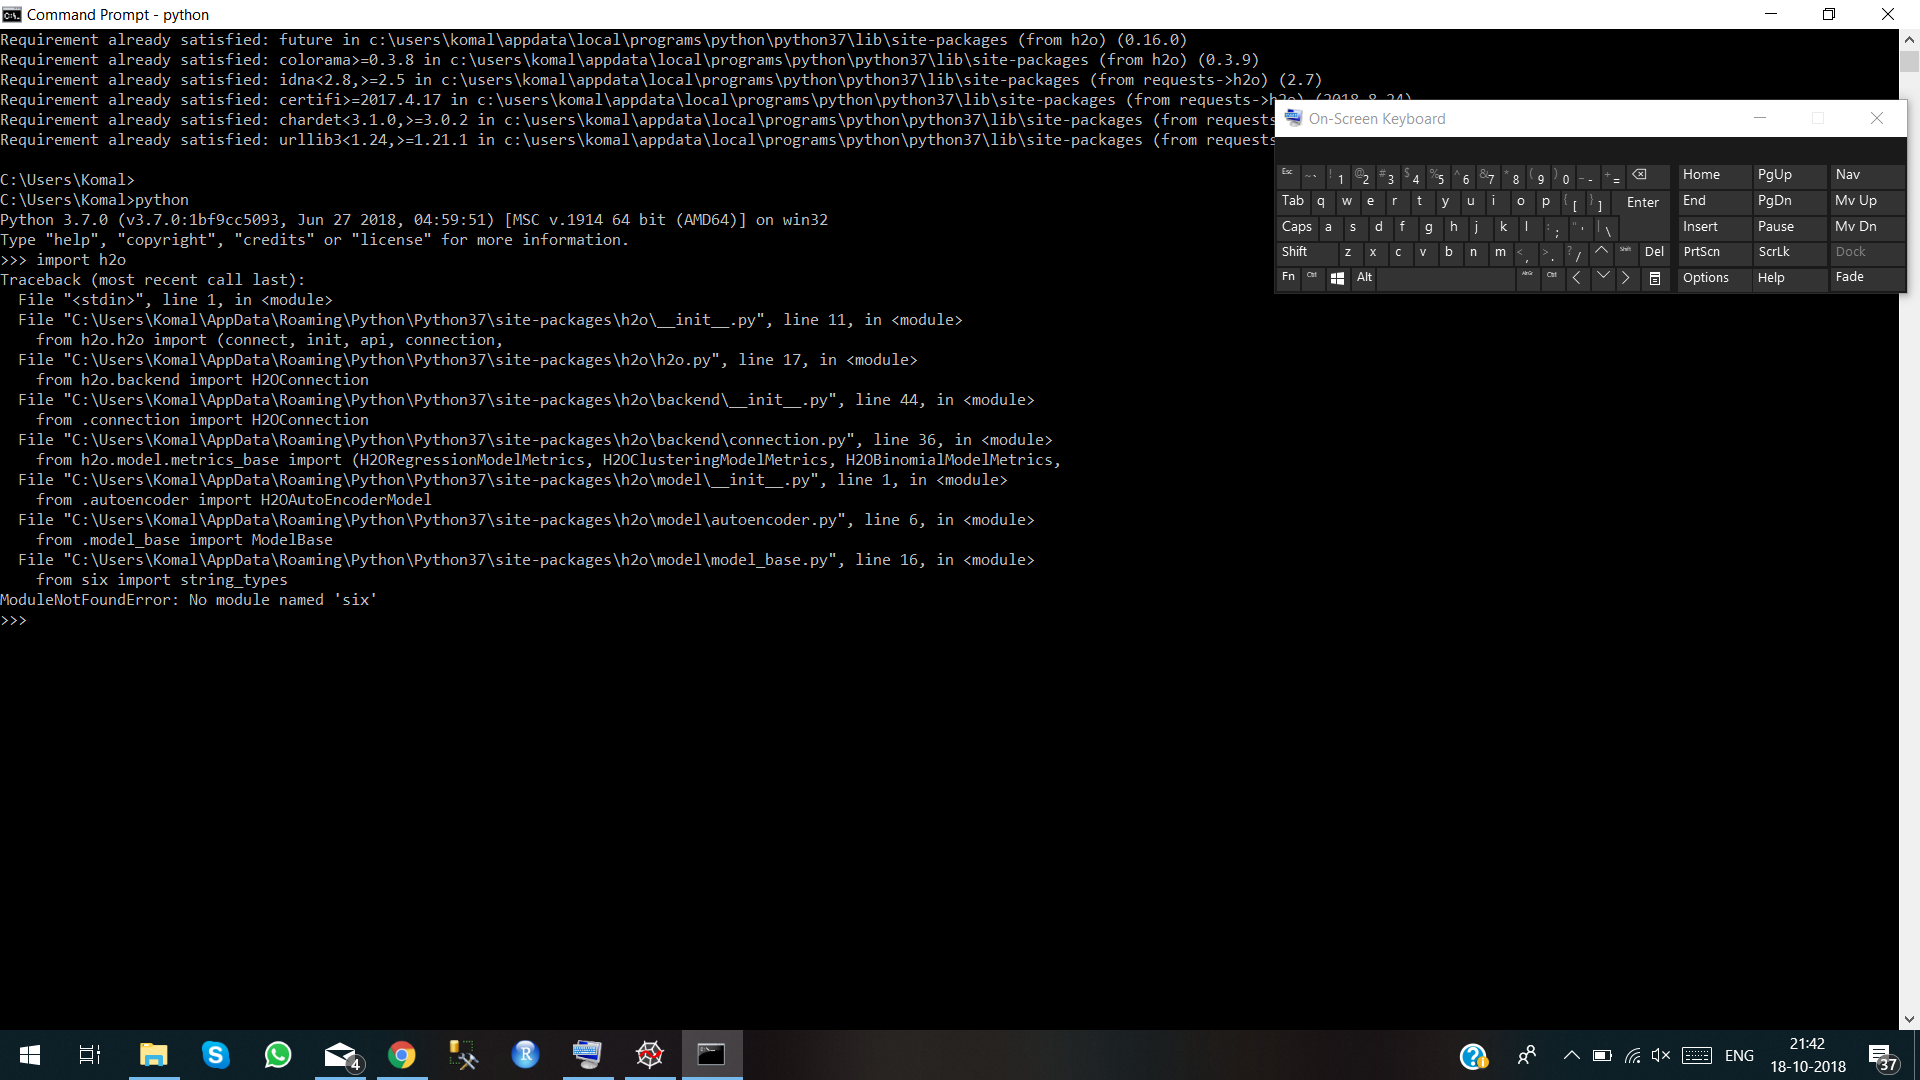Open Google Chrome from the taskbar
This screenshot has height=1080, width=1920.
(401, 1055)
